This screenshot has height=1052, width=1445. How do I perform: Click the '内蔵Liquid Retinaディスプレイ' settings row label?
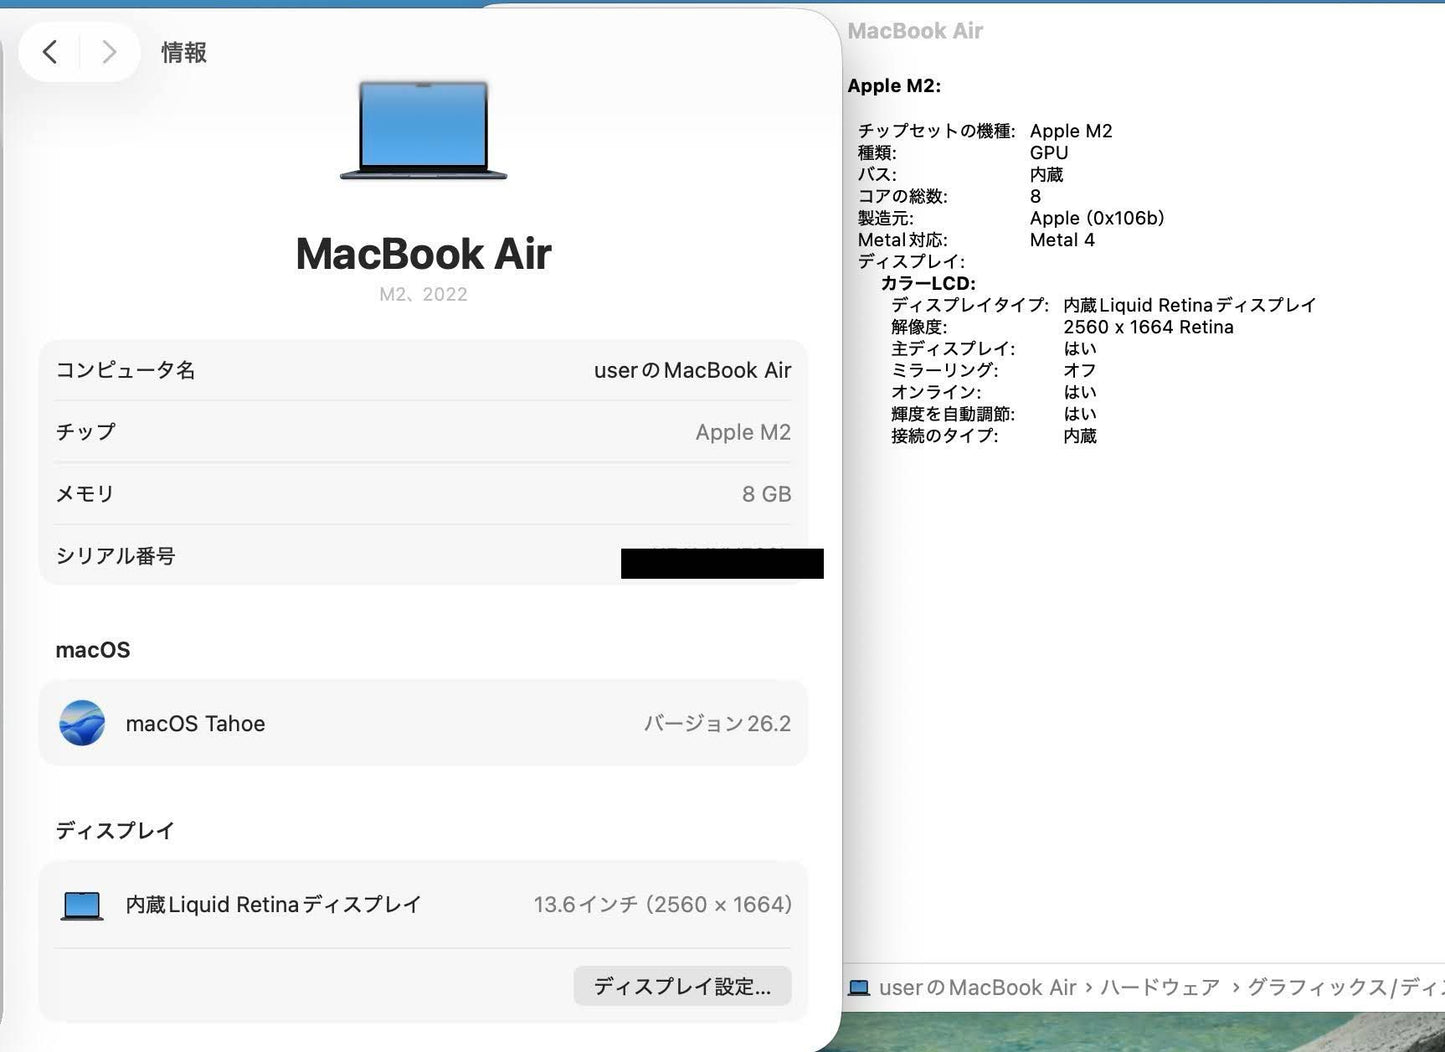coord(273,905)
